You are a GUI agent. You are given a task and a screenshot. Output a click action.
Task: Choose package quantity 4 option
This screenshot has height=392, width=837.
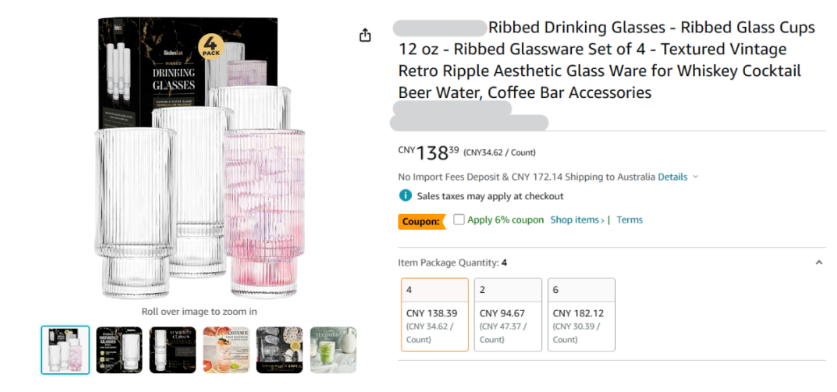(435, 315)
